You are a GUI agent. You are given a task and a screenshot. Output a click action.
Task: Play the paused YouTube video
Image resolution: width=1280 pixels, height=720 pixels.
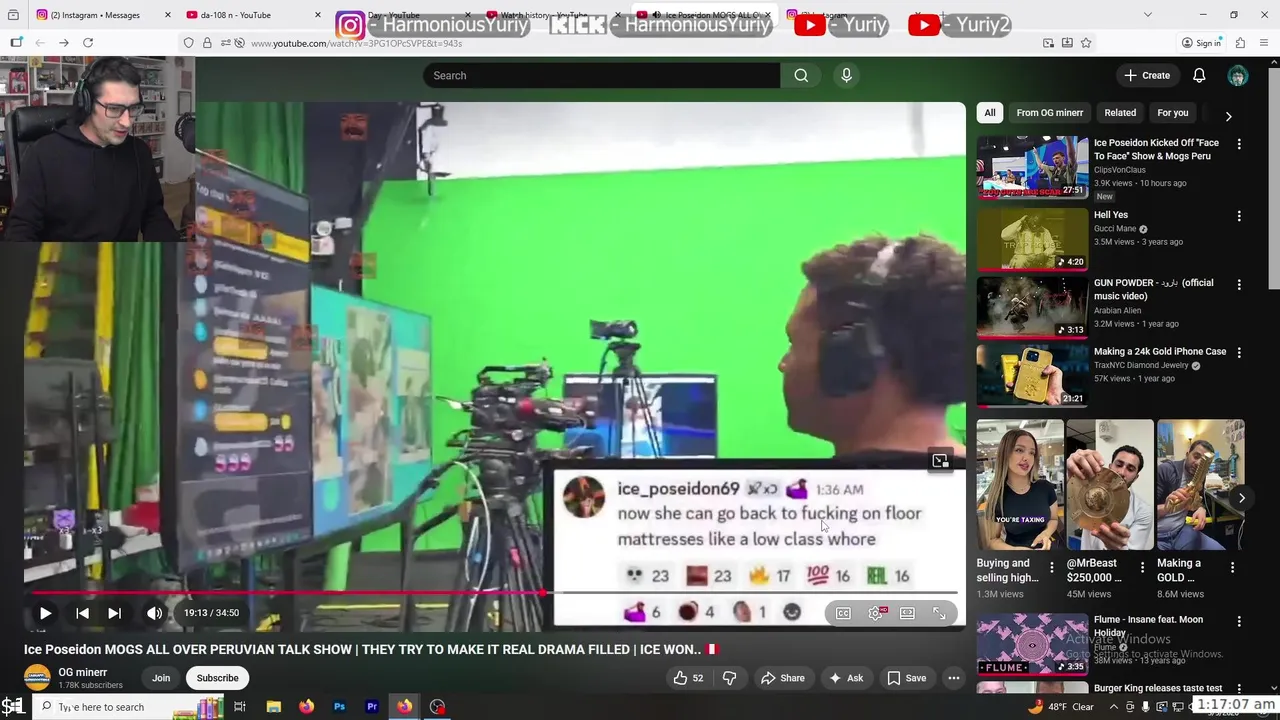(45, 613)
